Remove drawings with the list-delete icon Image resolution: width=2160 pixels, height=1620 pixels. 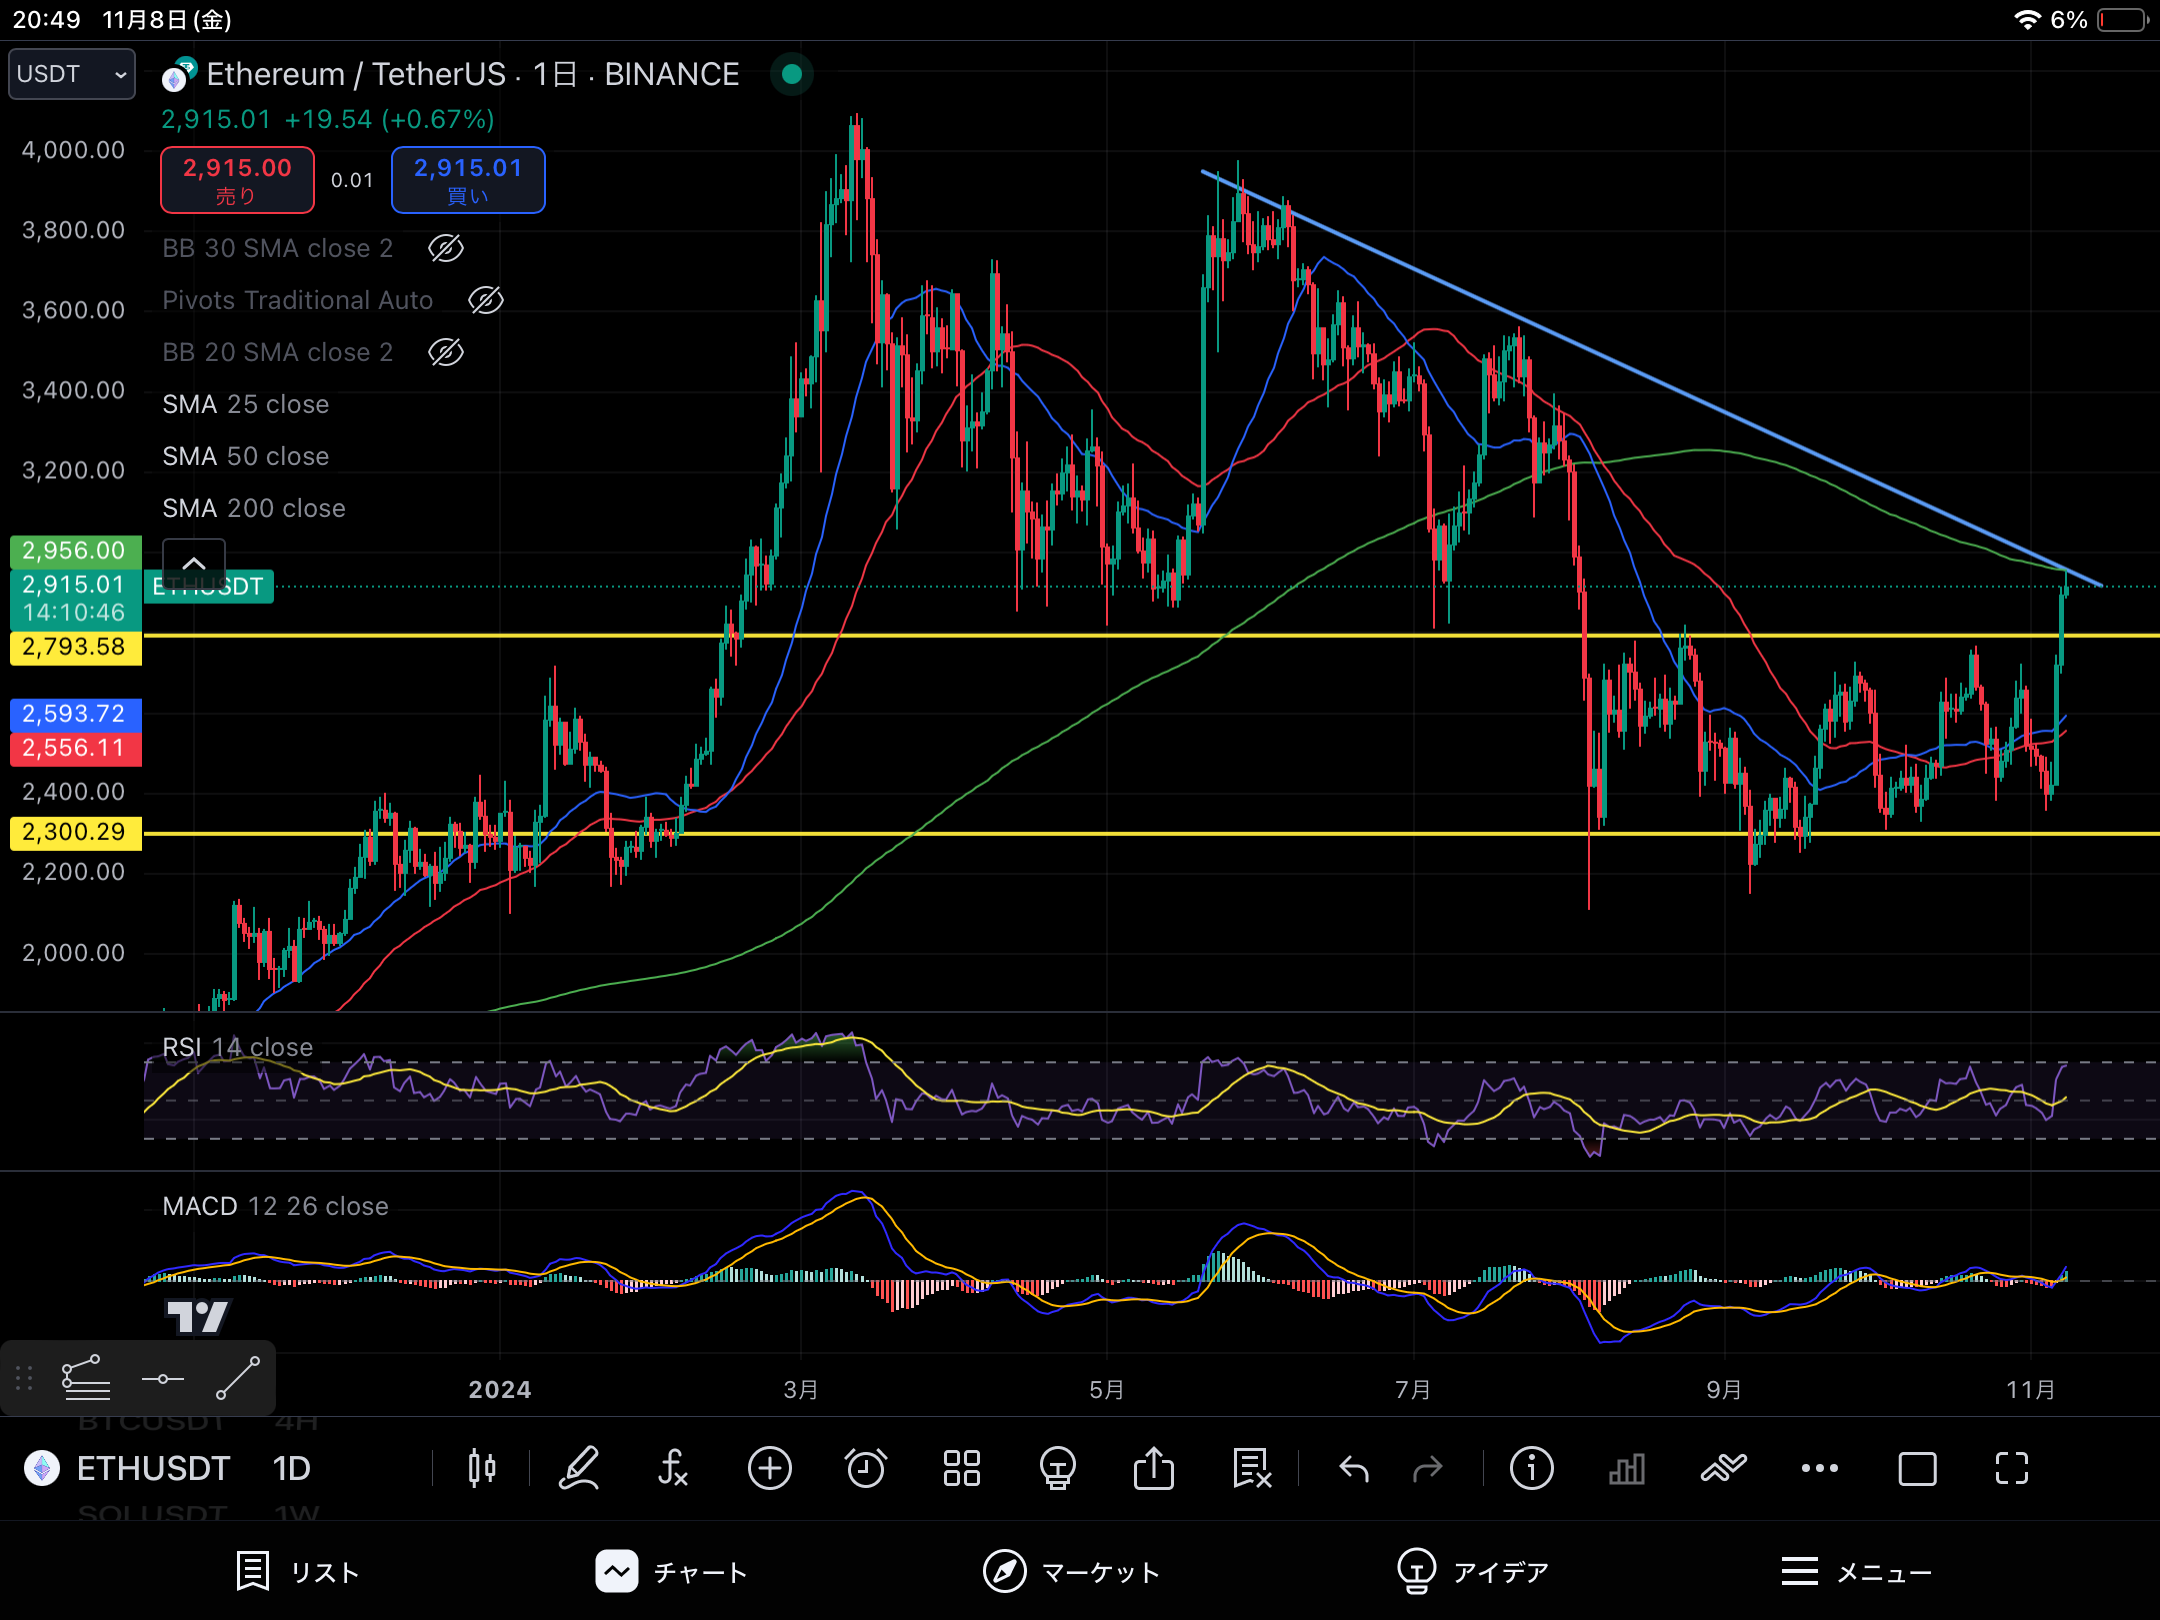click(x=1252, y=1468)
